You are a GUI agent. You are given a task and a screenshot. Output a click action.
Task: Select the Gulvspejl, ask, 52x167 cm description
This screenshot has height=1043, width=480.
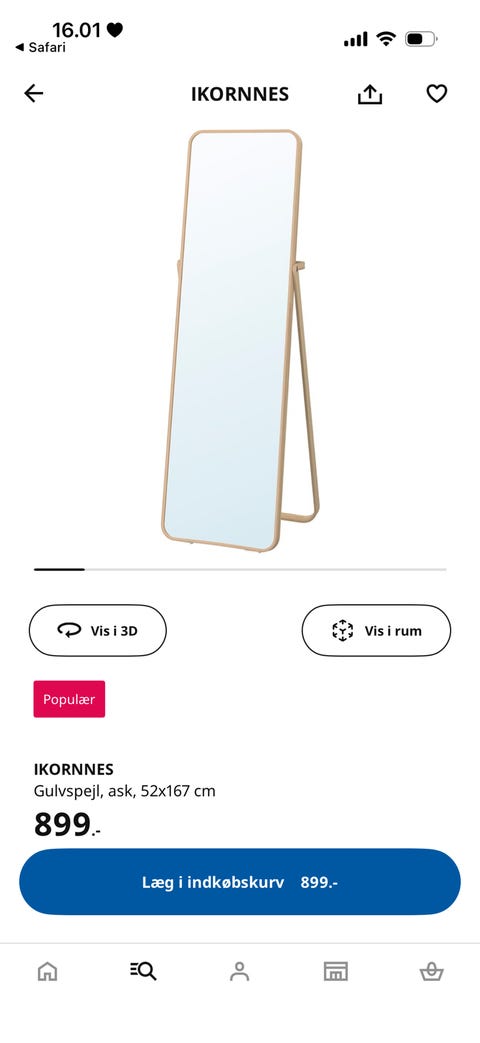tap(124, 791)
